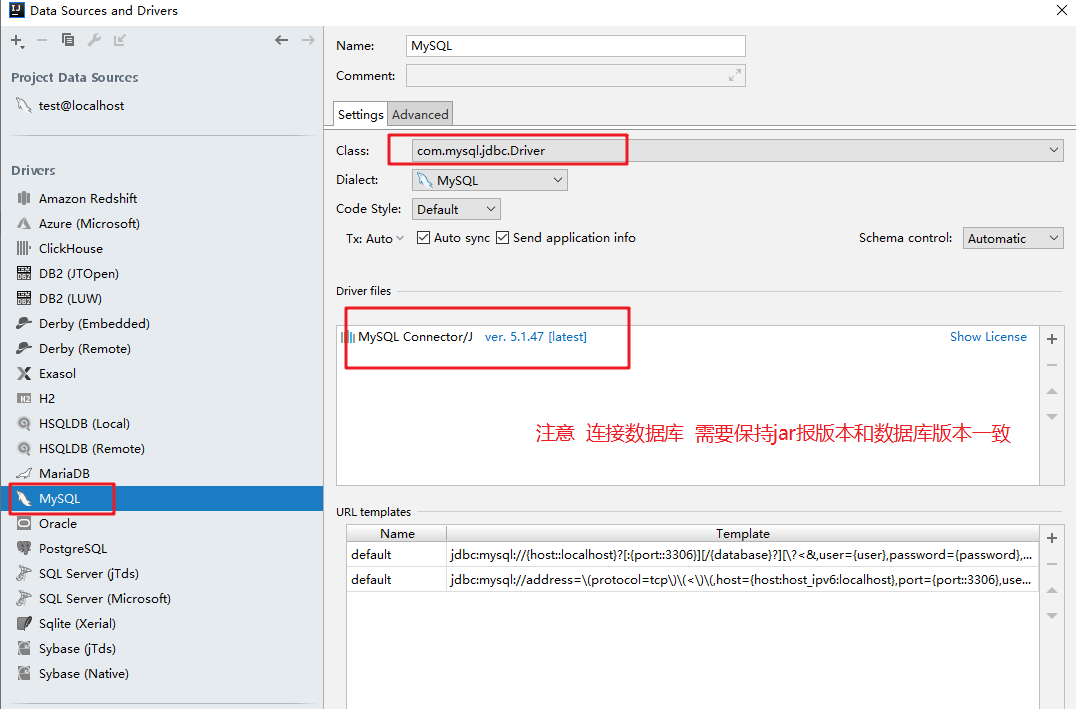Select DB2 (LUW) driver

(x=70, y=299)
